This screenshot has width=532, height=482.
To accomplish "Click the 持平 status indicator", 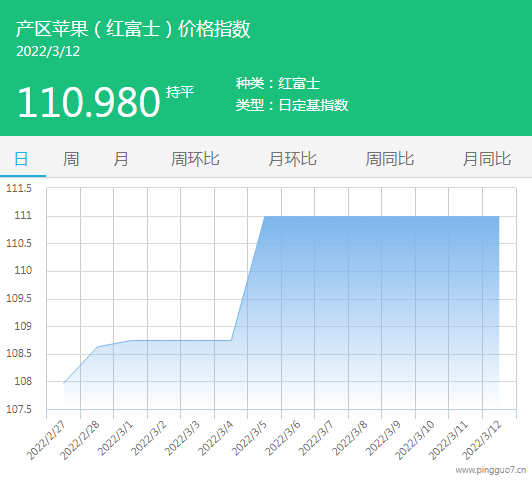I will tap(180, 92).
